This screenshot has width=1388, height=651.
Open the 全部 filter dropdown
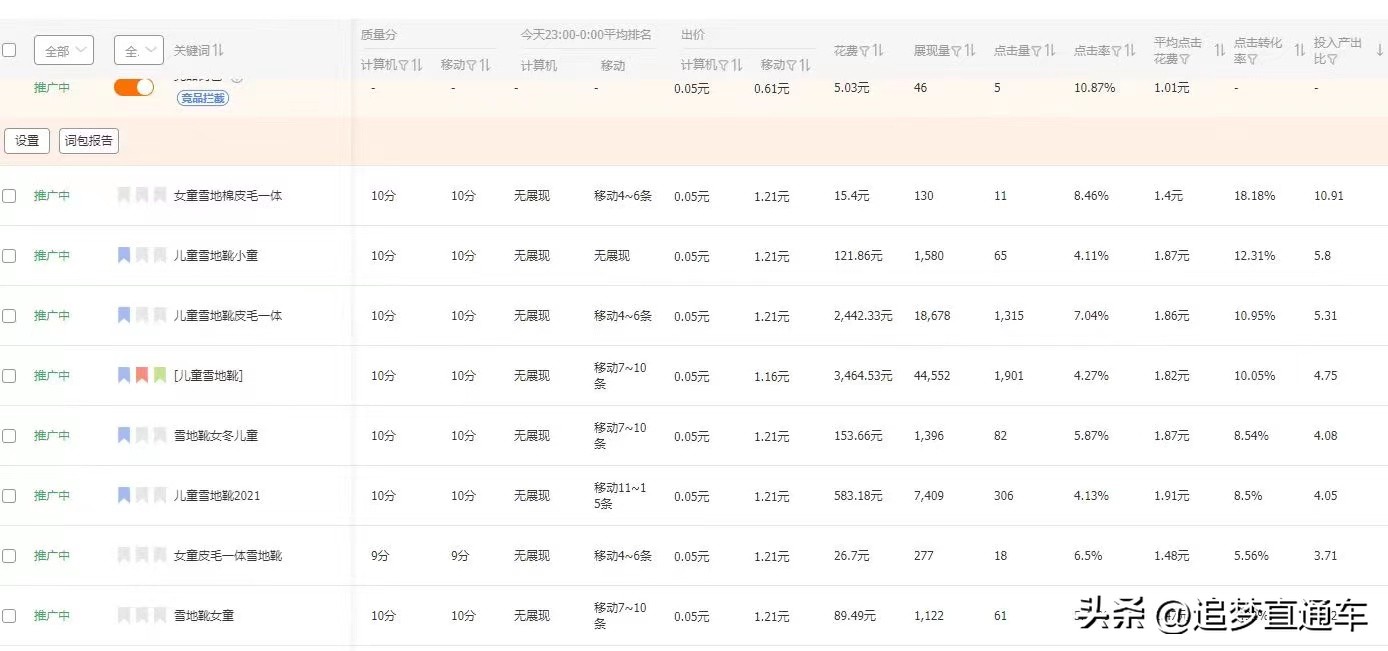(64, 50)
